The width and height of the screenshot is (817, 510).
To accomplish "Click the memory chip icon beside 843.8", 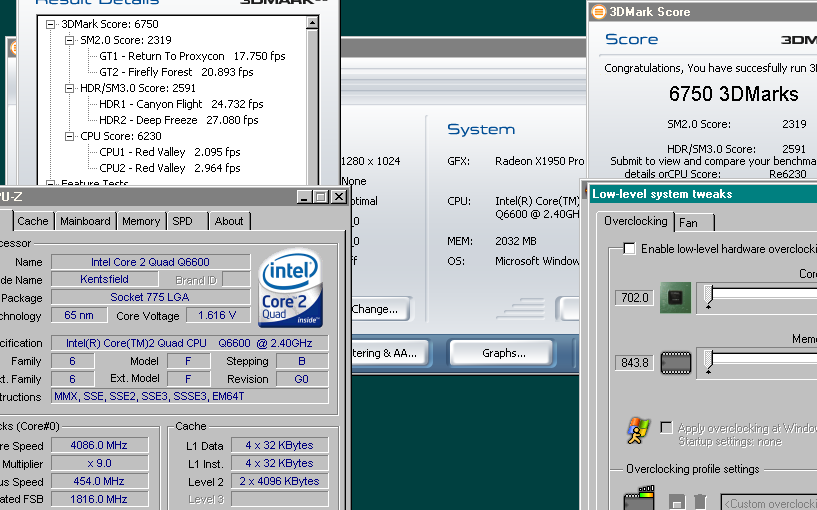I will coord(676,363).
